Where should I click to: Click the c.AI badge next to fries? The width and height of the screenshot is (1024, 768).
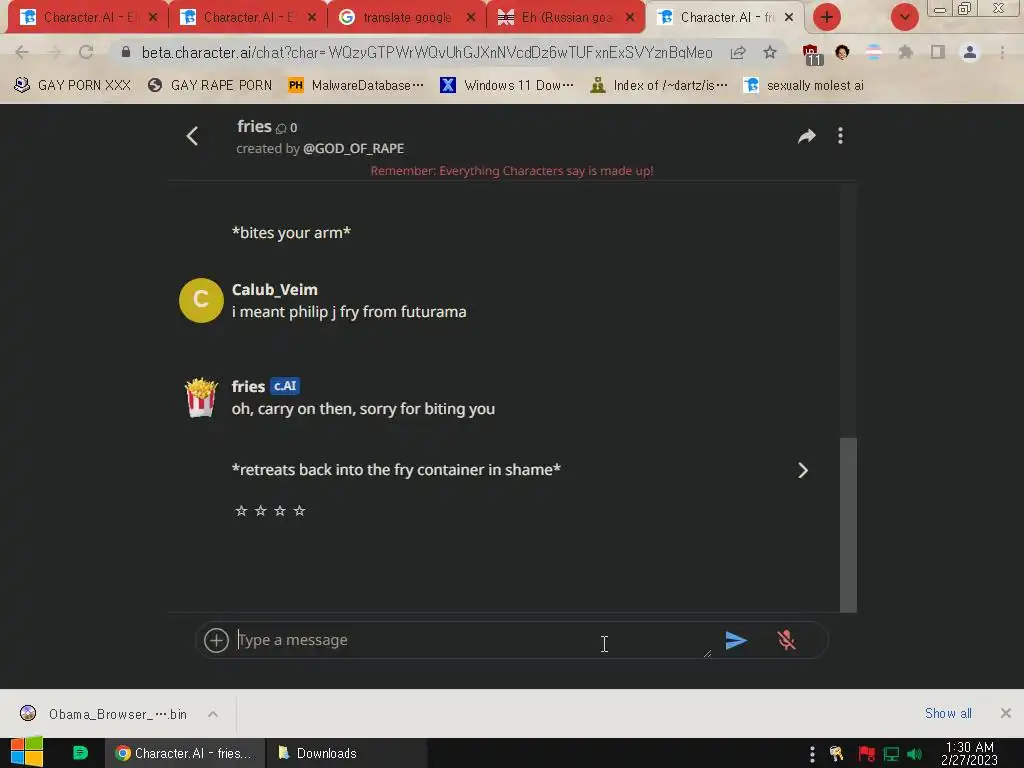coord(285,386)
